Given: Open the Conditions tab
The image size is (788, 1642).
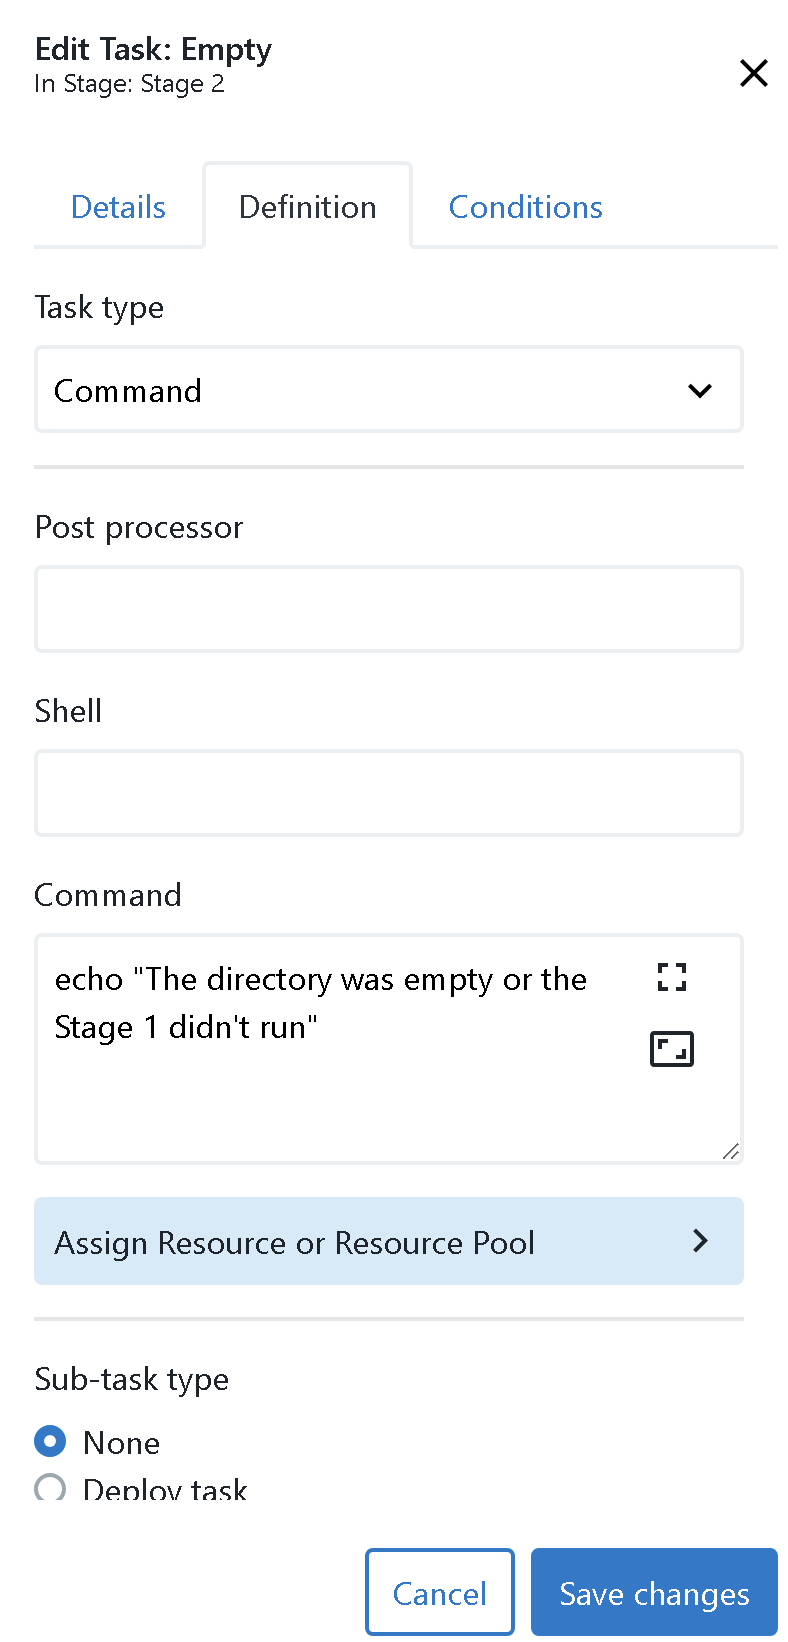Looking at the screenshot, I should click(525, 206).
